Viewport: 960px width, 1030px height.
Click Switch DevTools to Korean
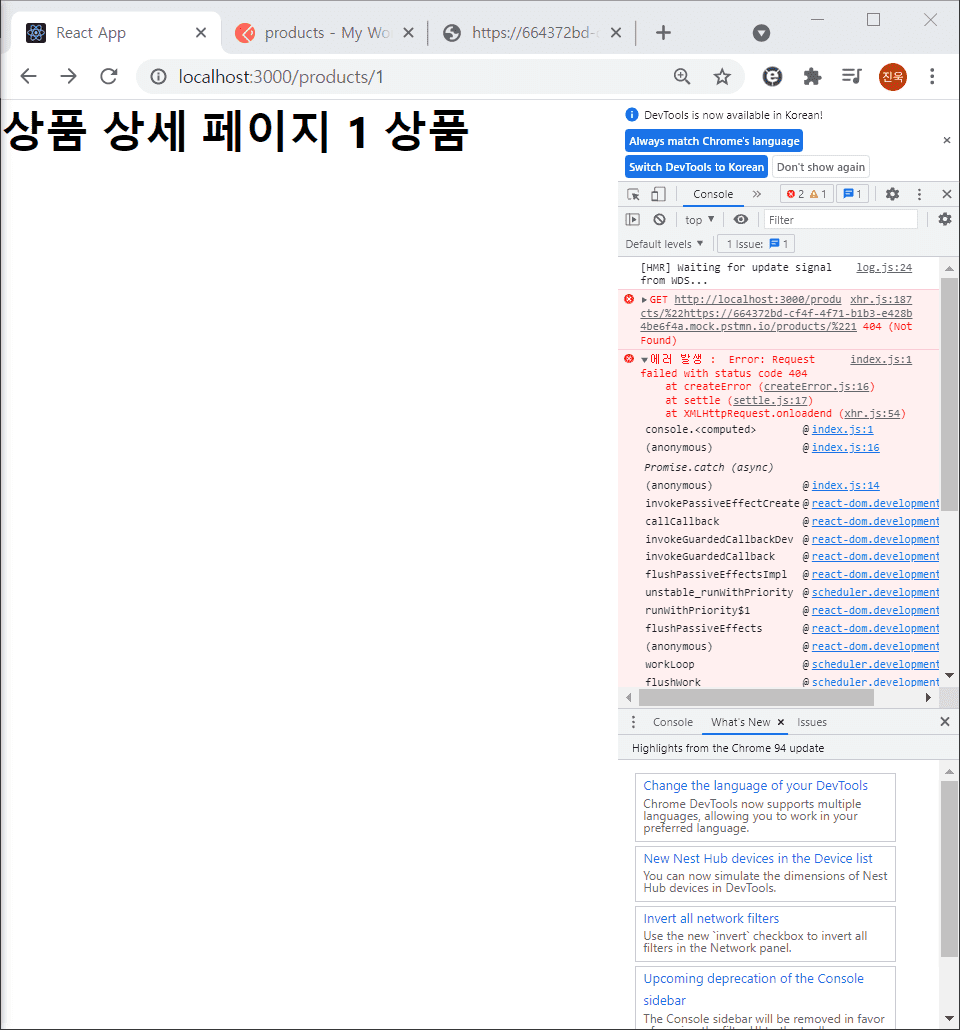point(696,167)
